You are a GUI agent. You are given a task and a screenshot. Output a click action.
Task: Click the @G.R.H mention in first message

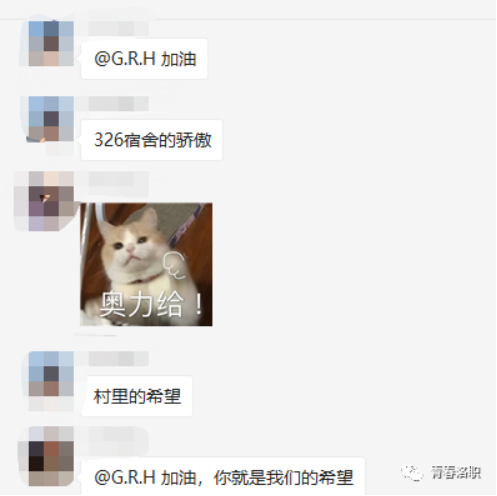pyautogui.click(x=125, y=59)
